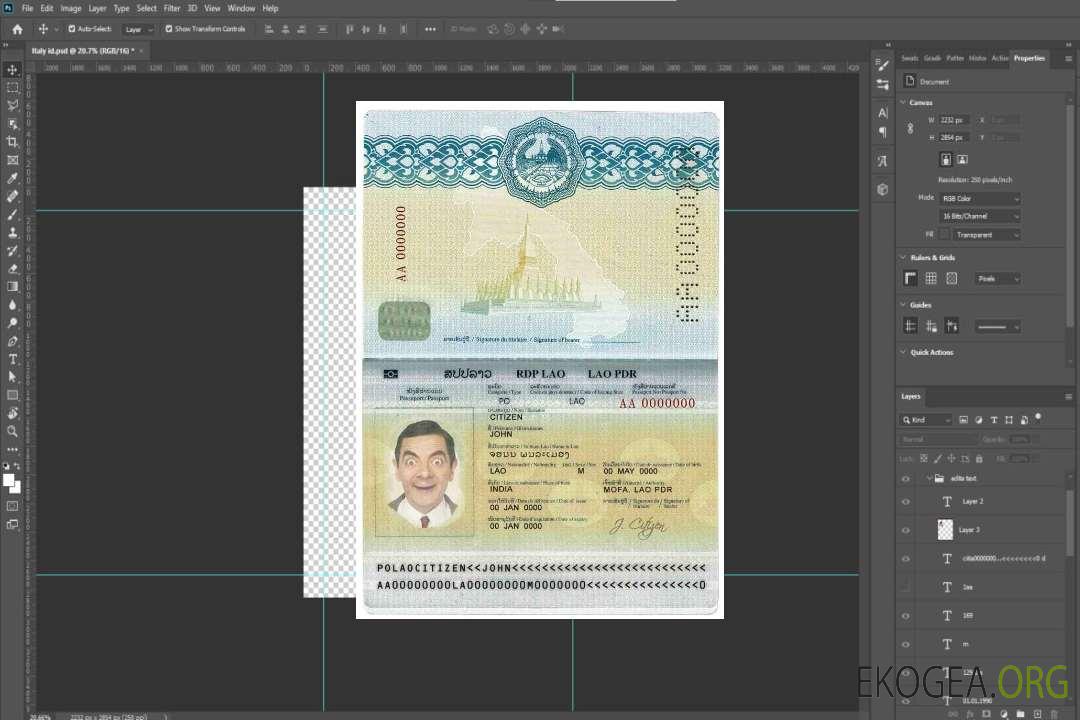This screenshot has width=1080, height=720.
Task: Toggle the rulers button in Rulers & Grids
Action: [x=911, y=278]
